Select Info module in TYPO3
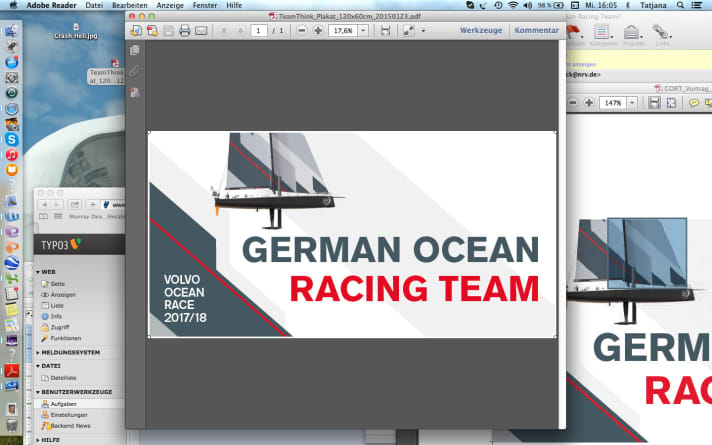The image size is (712, 445). [52, 316]
